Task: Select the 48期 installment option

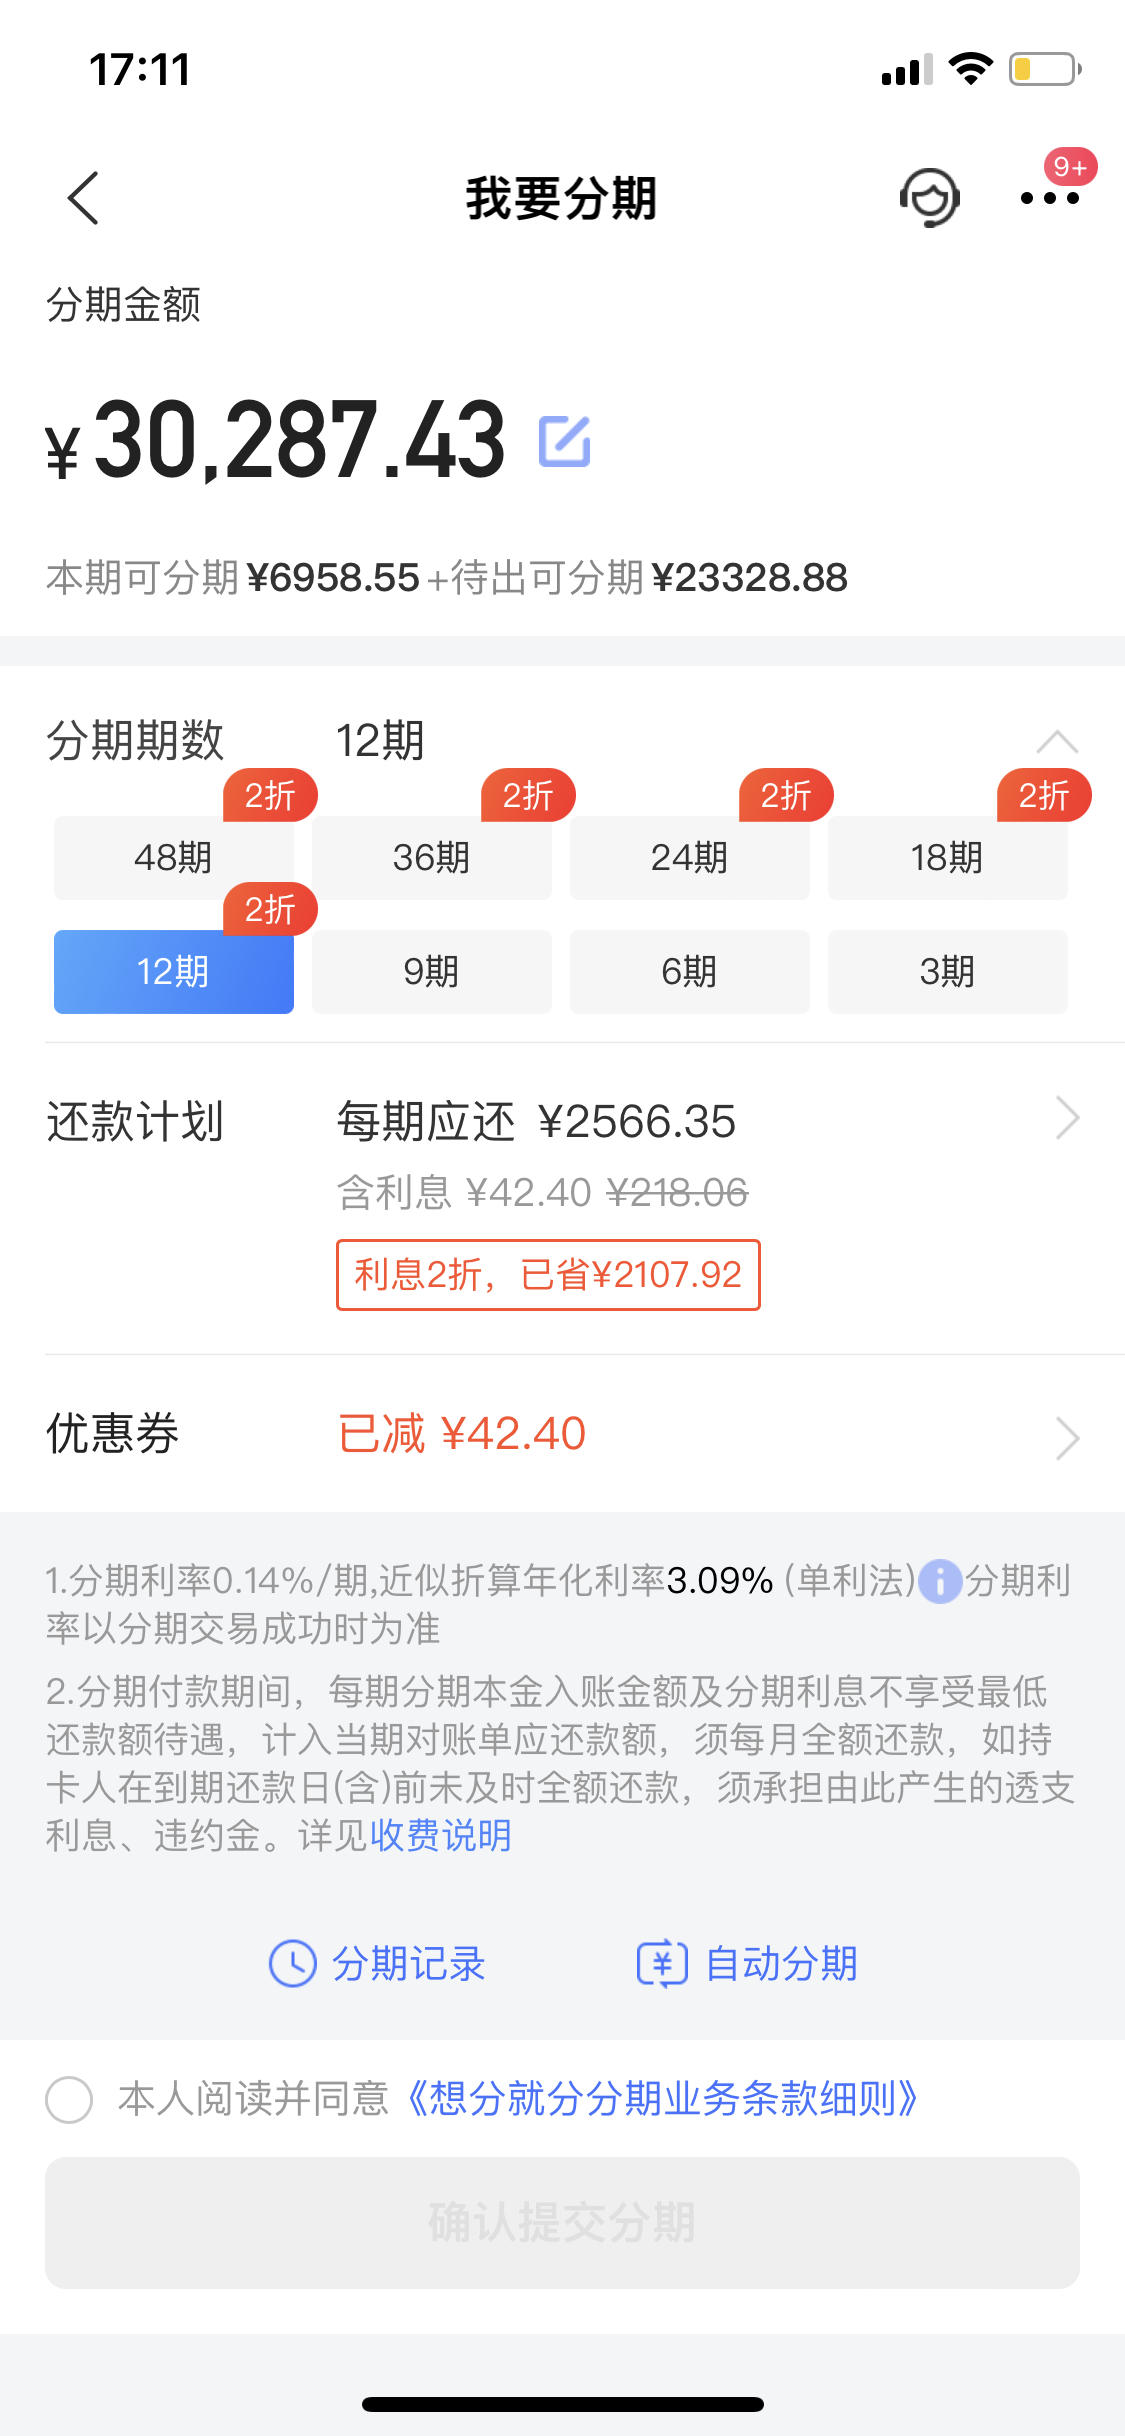Action: click(x=174, y=858)
